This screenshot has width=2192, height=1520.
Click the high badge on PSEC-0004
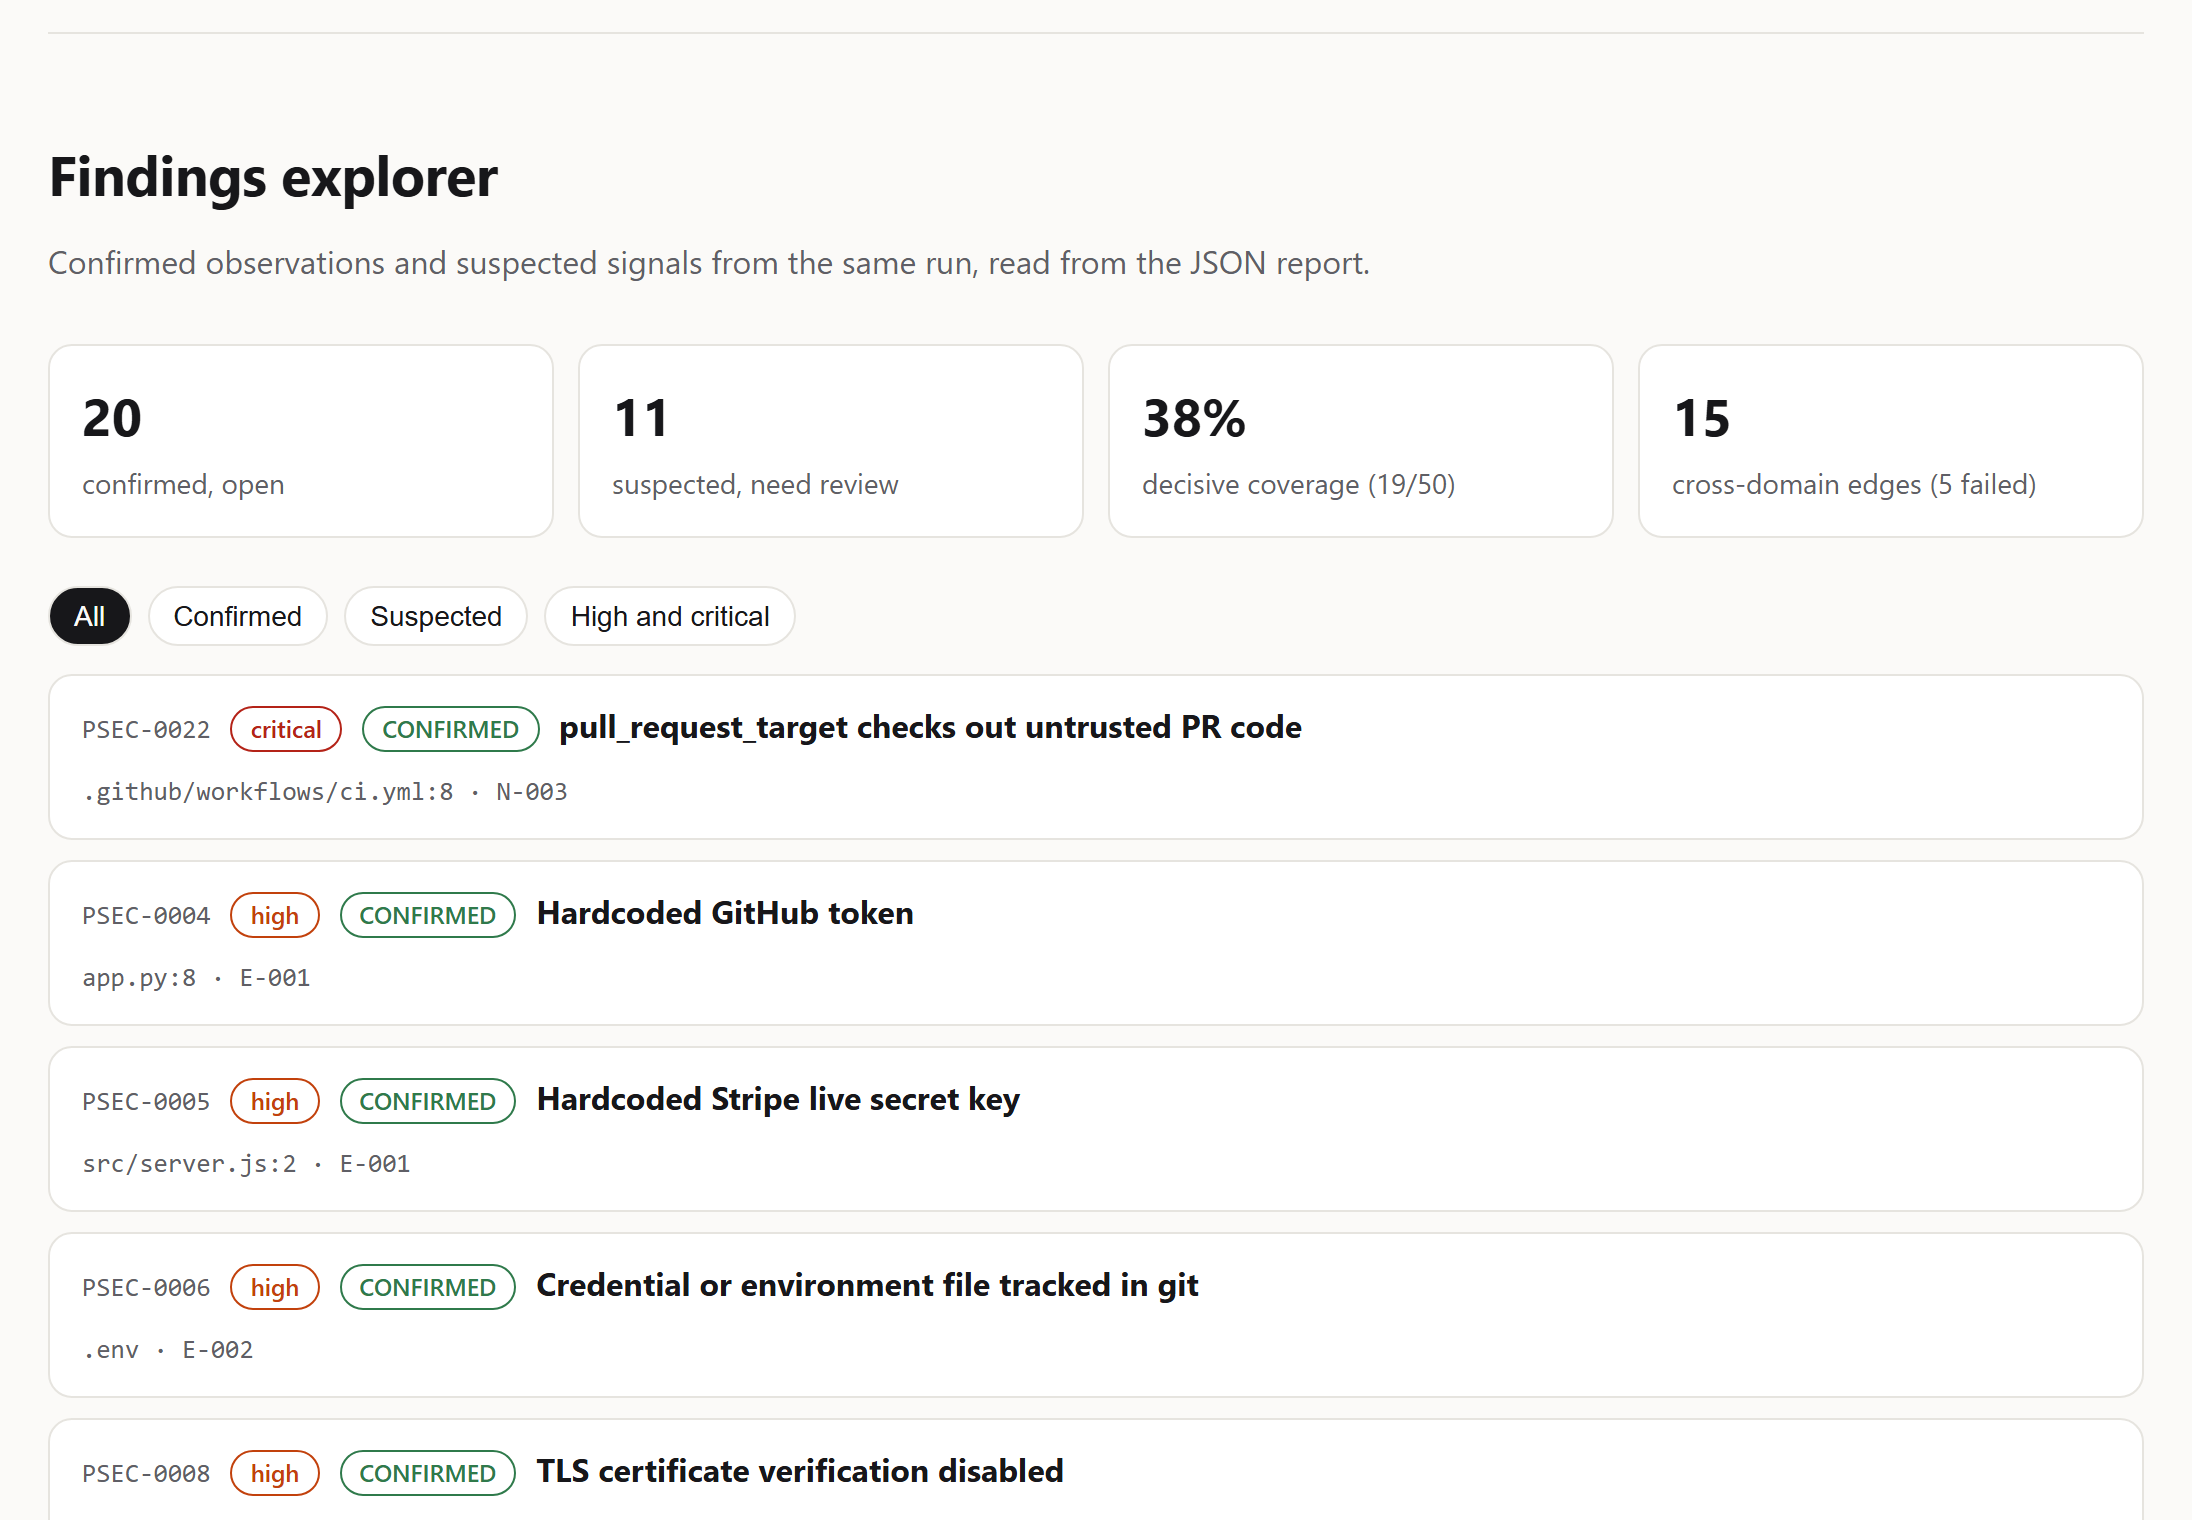point(275,915)
